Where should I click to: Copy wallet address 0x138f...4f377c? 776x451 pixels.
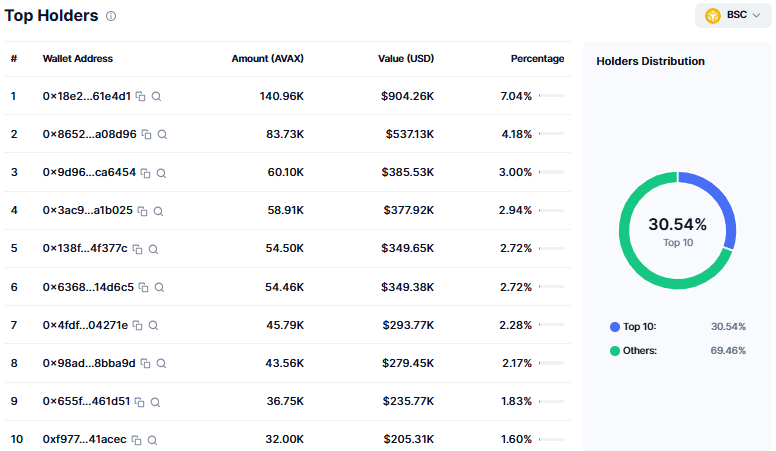click(x=138, y=249)
